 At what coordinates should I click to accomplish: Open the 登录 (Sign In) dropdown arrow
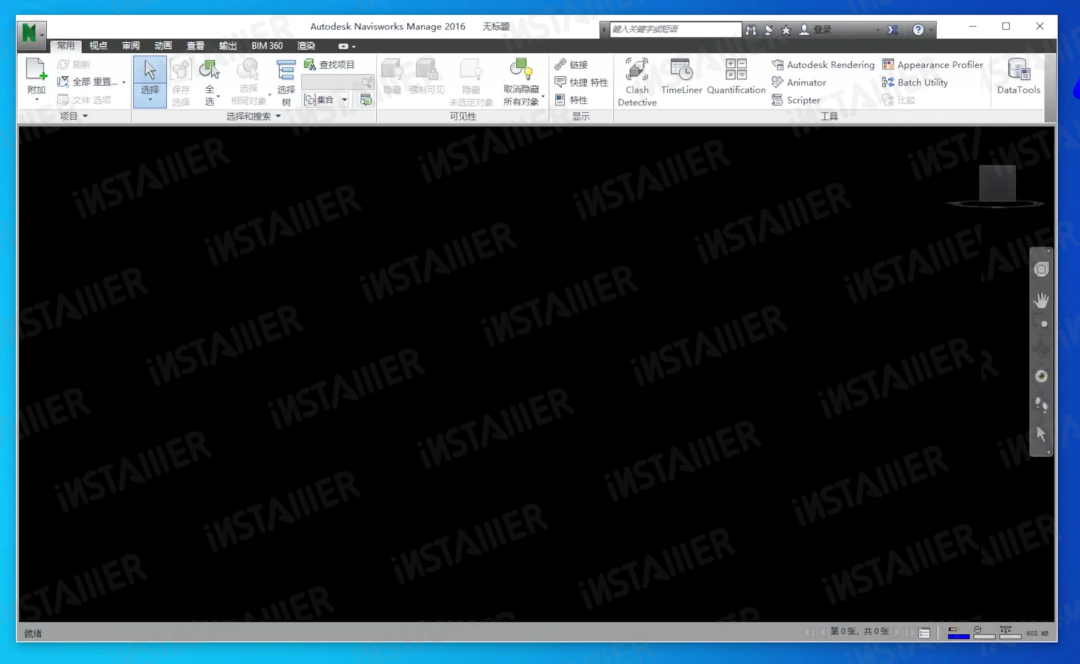click(878, 30)
